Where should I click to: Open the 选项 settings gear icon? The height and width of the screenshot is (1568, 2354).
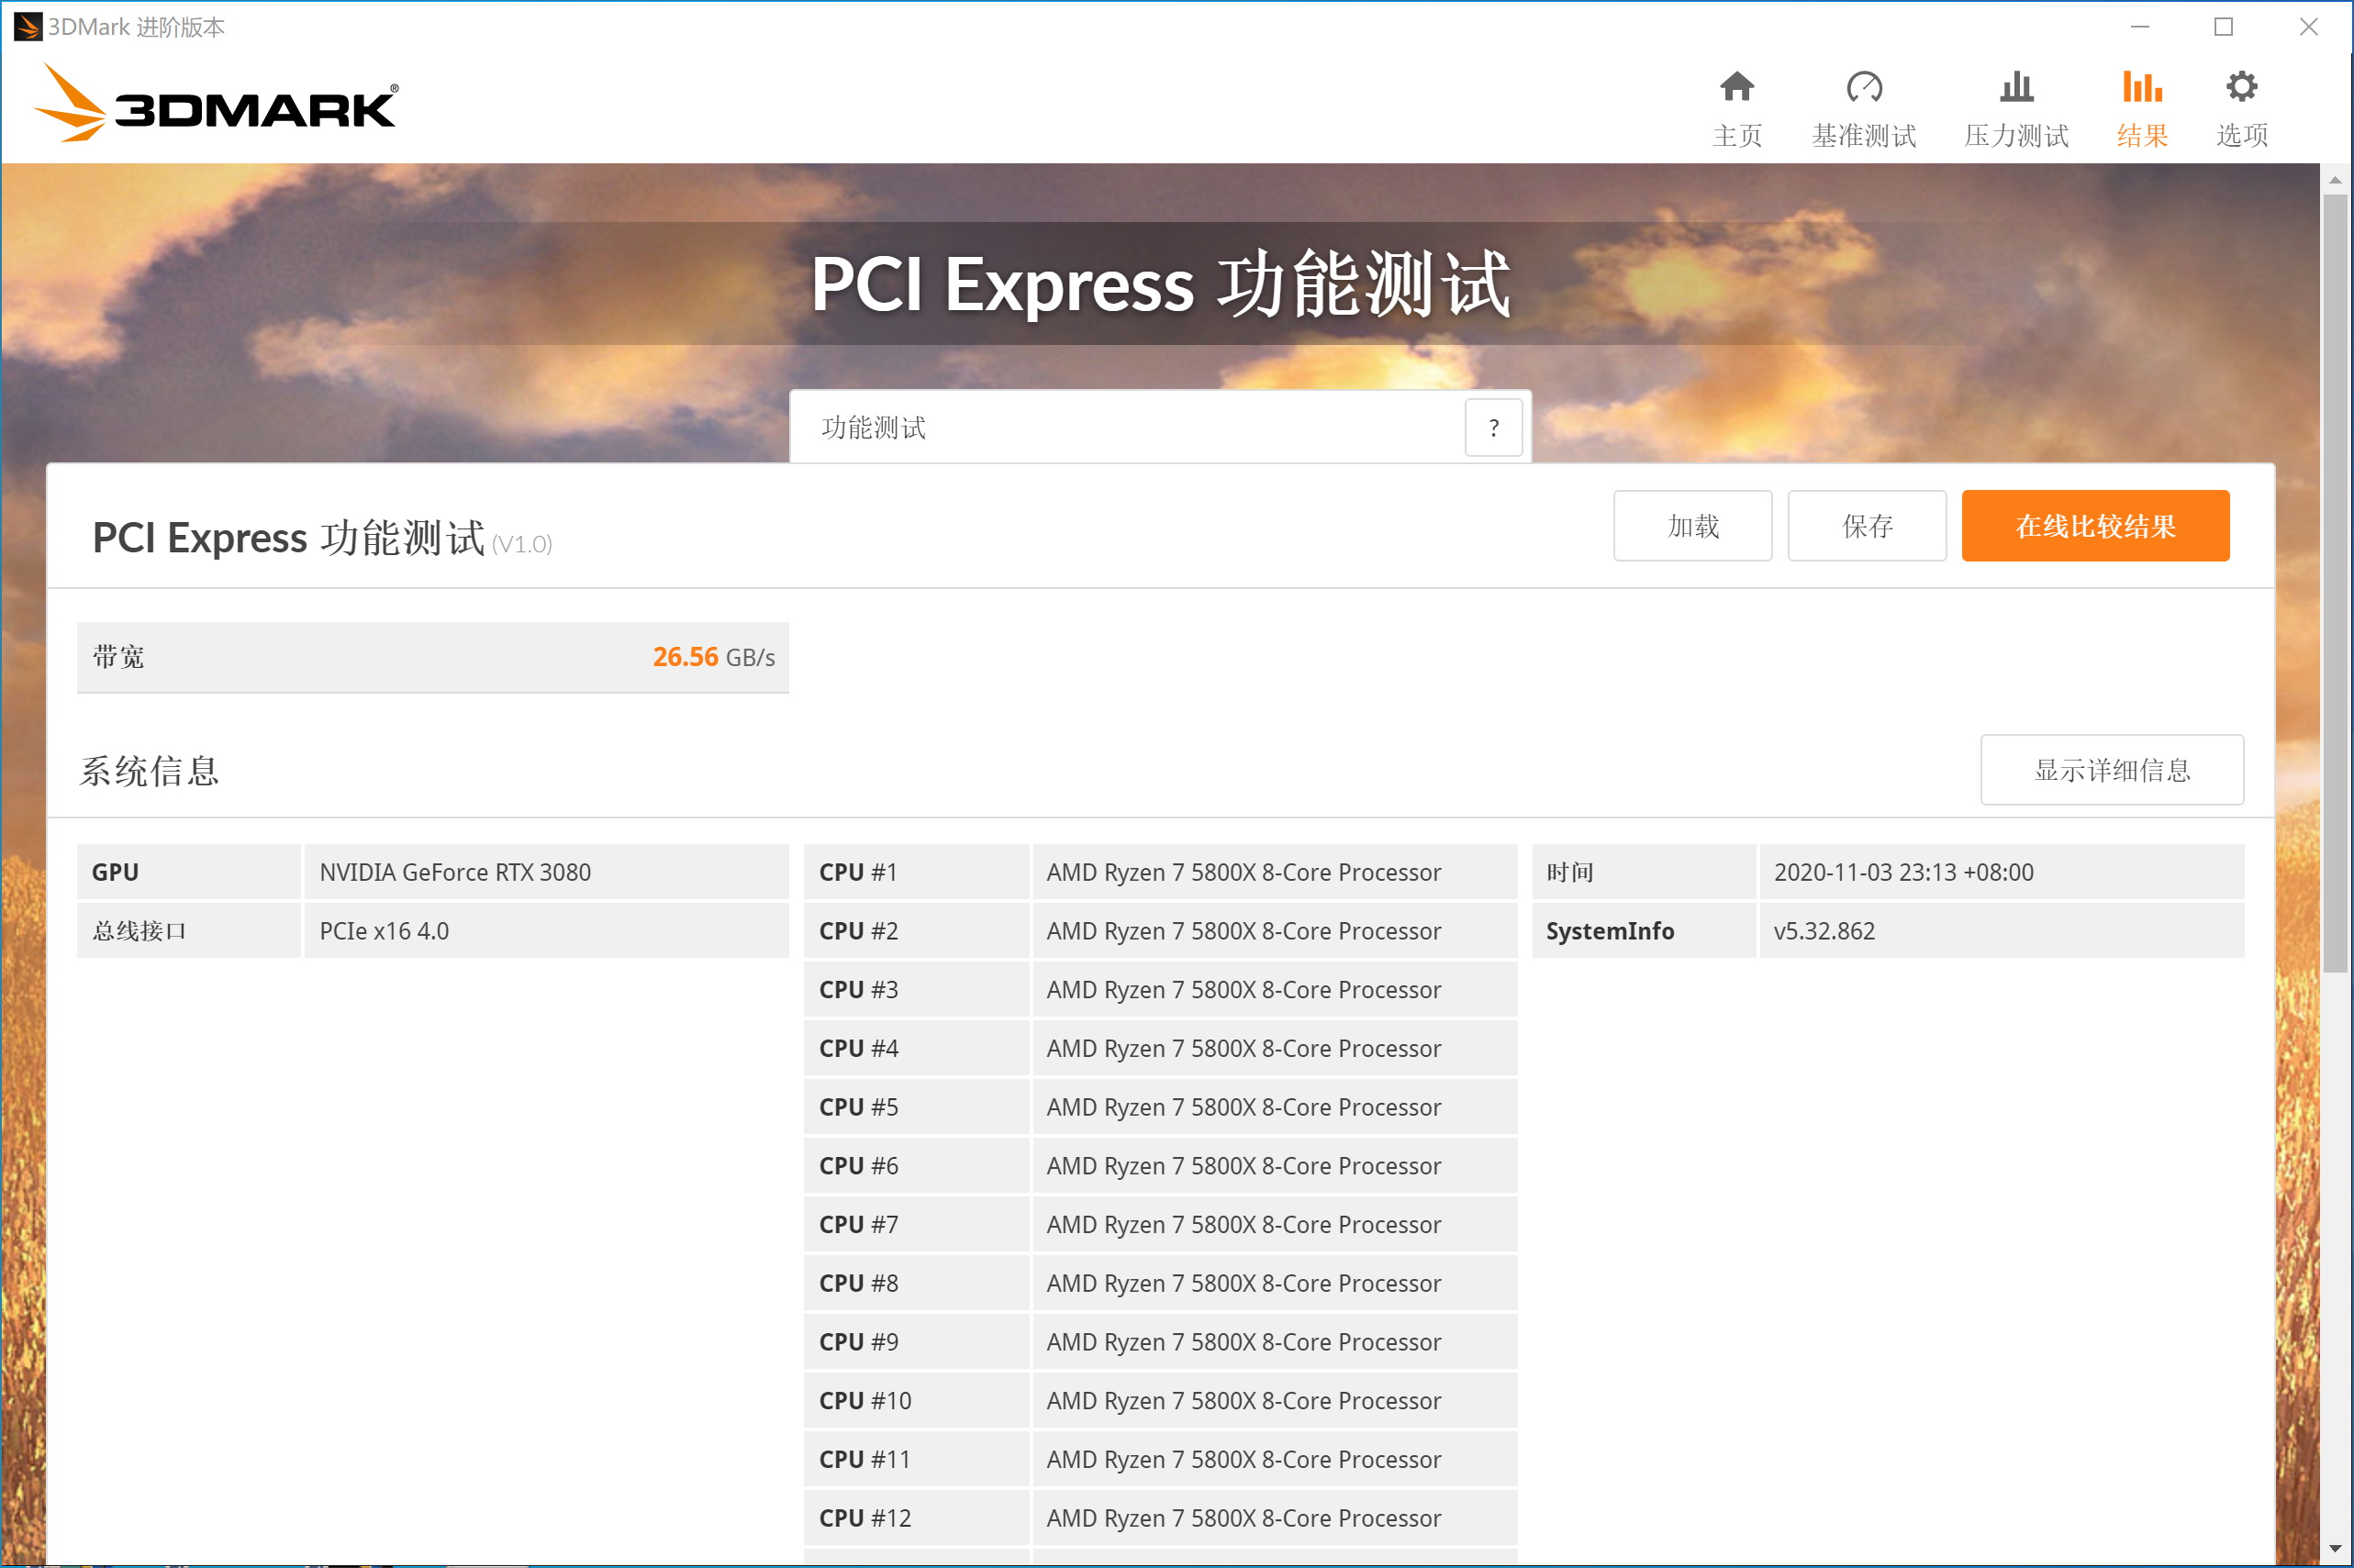point(2242,105)
